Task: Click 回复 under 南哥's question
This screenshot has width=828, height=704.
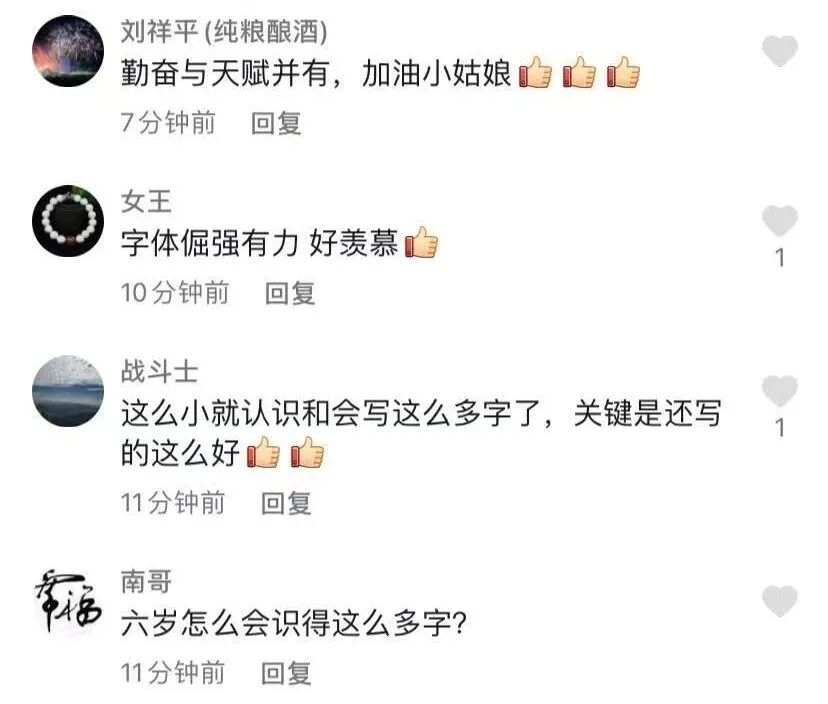Action: click(x=286, y=673)
